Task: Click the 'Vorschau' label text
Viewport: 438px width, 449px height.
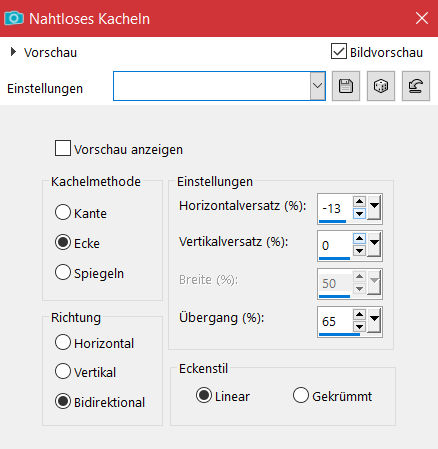Action: [50, 52]
